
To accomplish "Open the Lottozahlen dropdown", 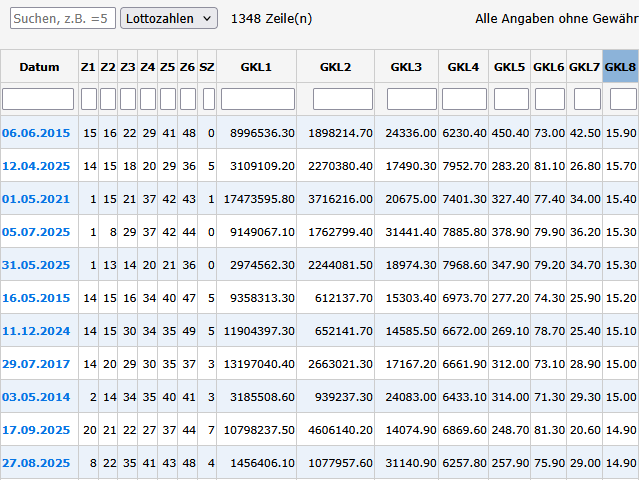I will [169, 18].
